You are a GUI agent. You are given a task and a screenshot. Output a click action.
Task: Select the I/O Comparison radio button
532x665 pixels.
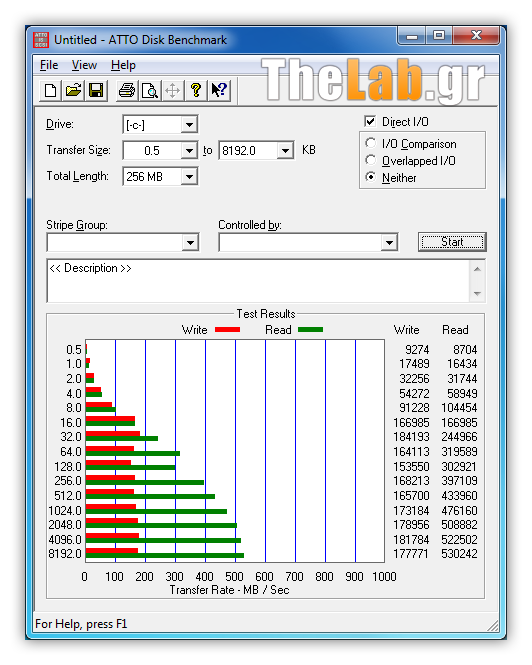point(370,143)
